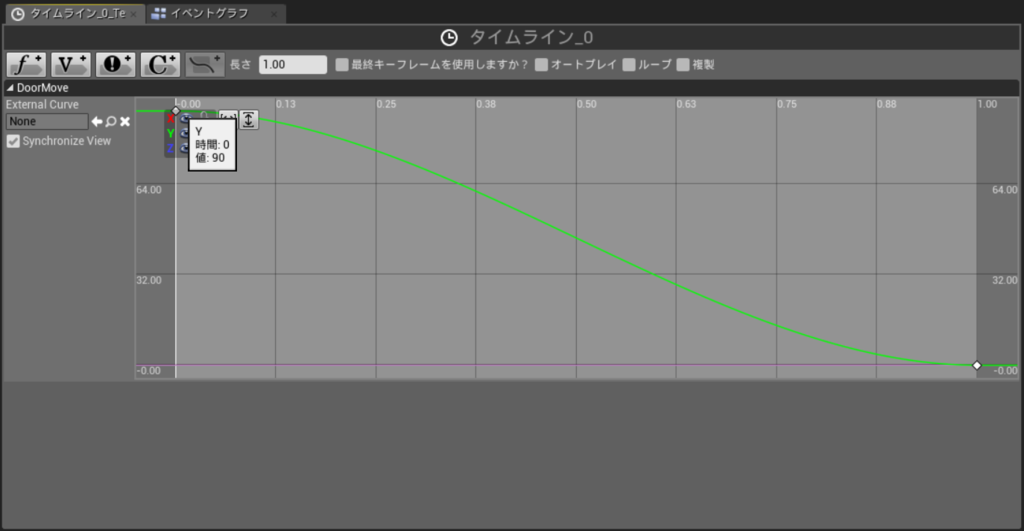Click the 0.50 time ruler label
Screen dimensions: 1024x531
click(x=586, y=104)
